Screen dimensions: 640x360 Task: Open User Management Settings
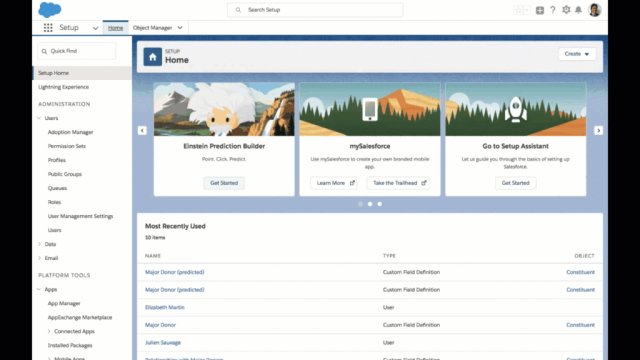80,216
